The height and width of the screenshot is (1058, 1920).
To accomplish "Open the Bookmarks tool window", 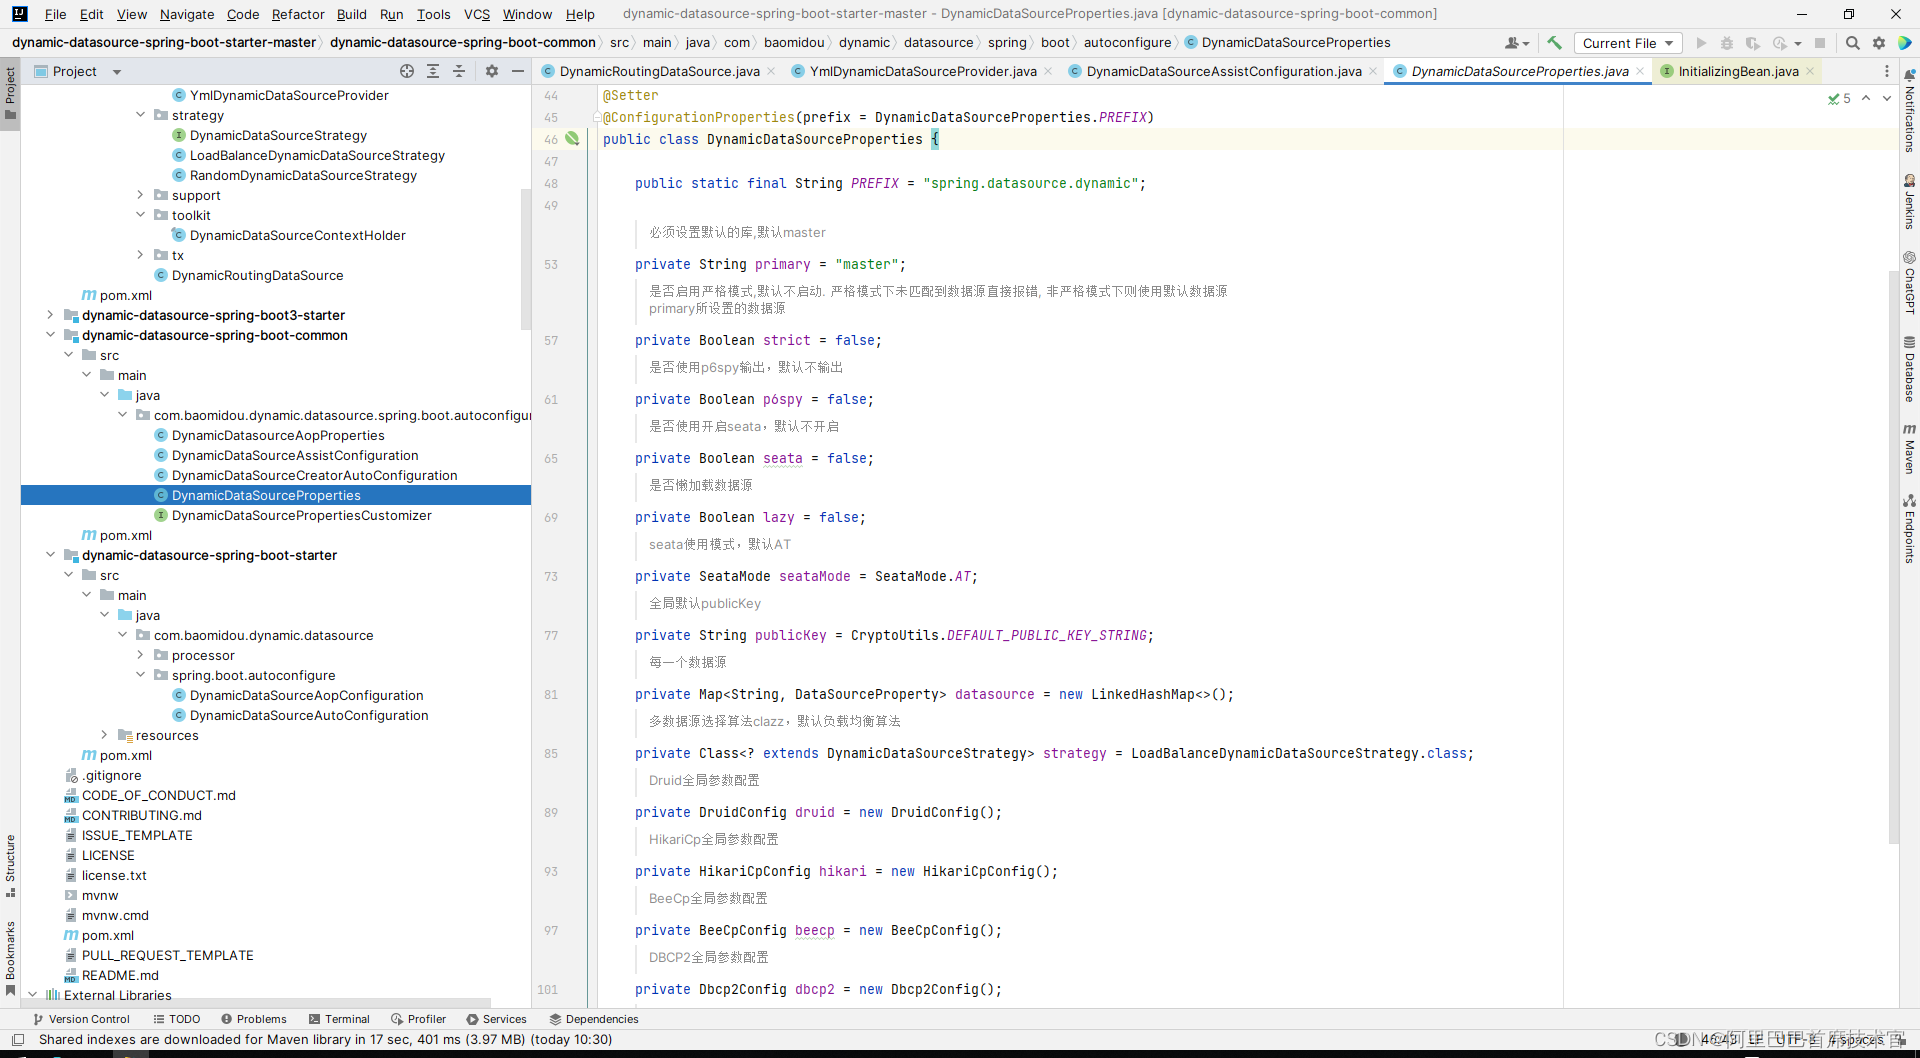I will click(10, 958).
